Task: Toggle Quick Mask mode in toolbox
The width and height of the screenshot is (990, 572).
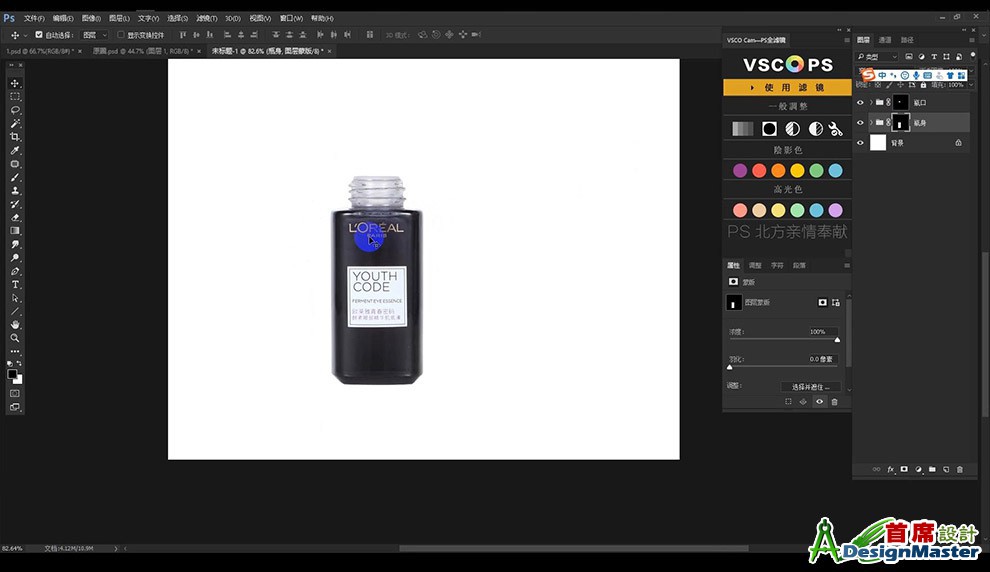Action: click(x=15, y=393)
